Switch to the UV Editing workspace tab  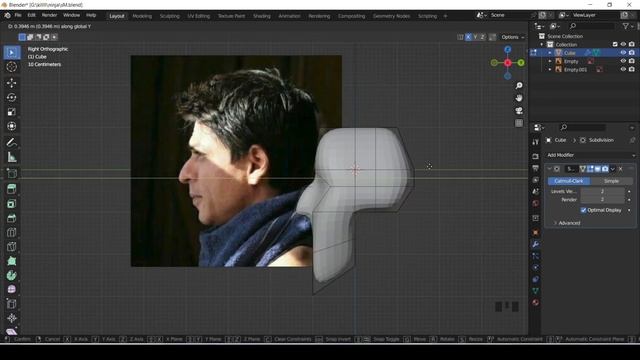coord(198,16)
